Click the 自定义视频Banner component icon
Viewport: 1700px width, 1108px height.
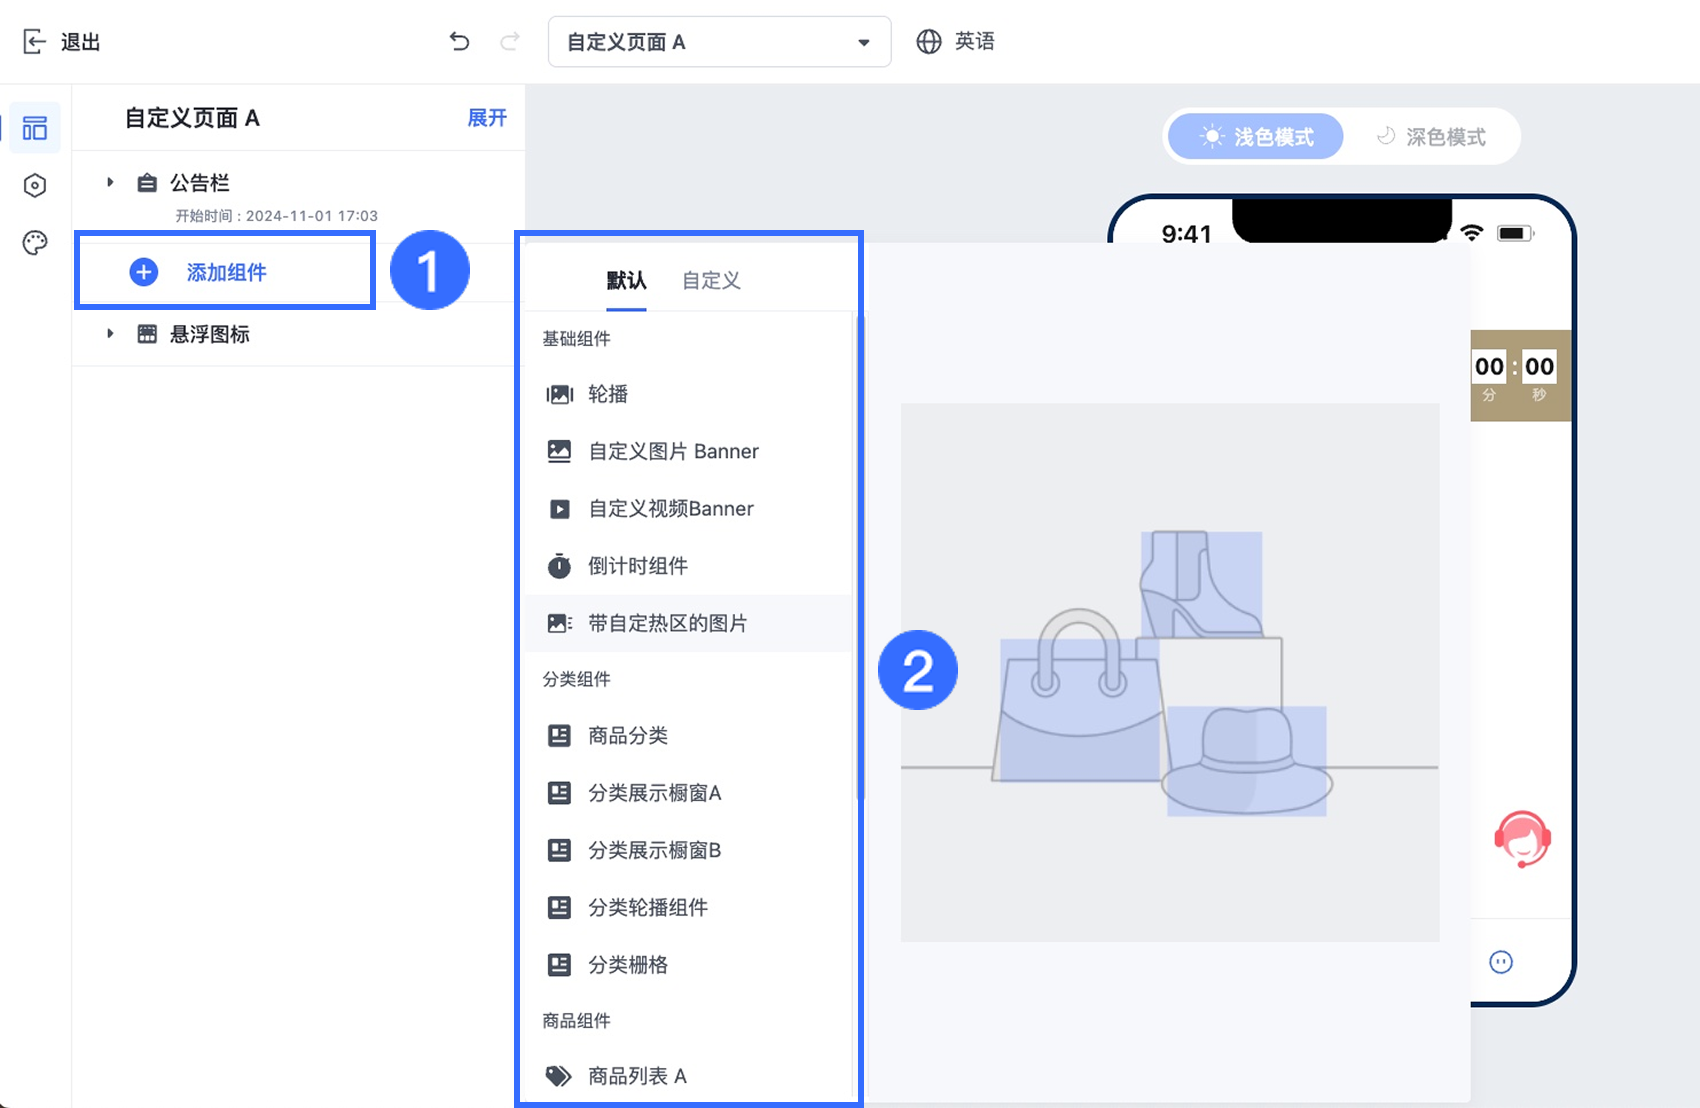click(559, 508)
